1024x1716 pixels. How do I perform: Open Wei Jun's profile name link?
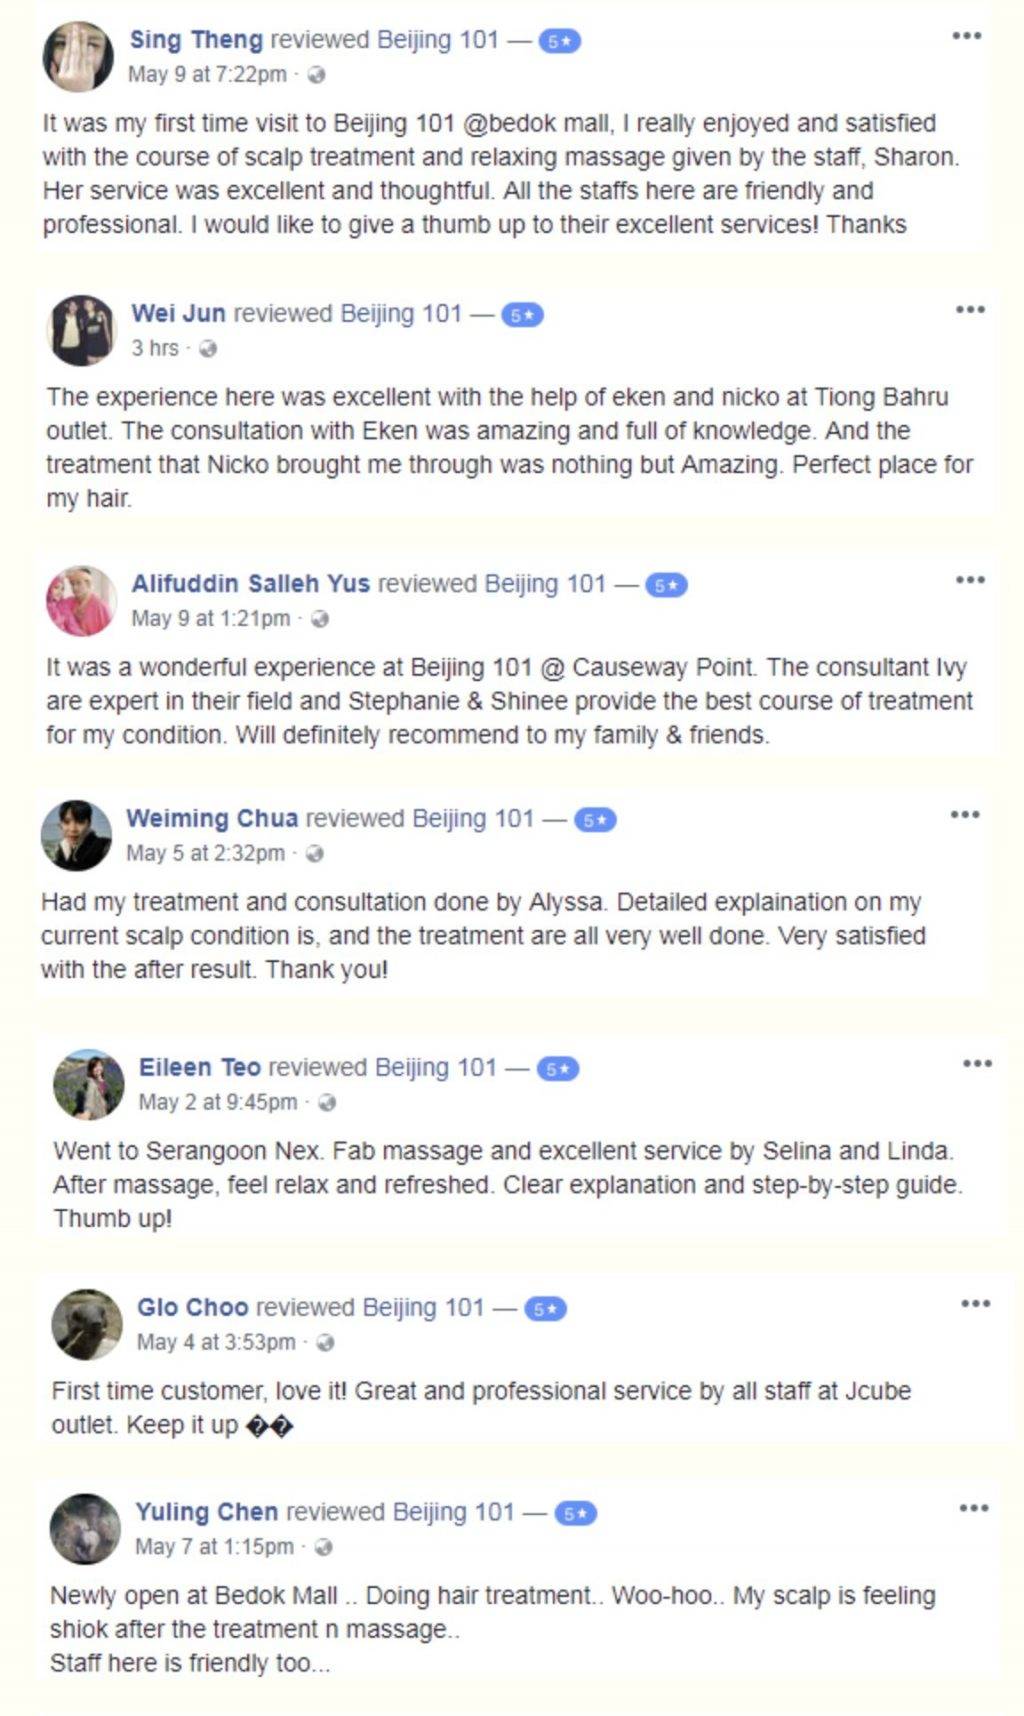point(178,313)
